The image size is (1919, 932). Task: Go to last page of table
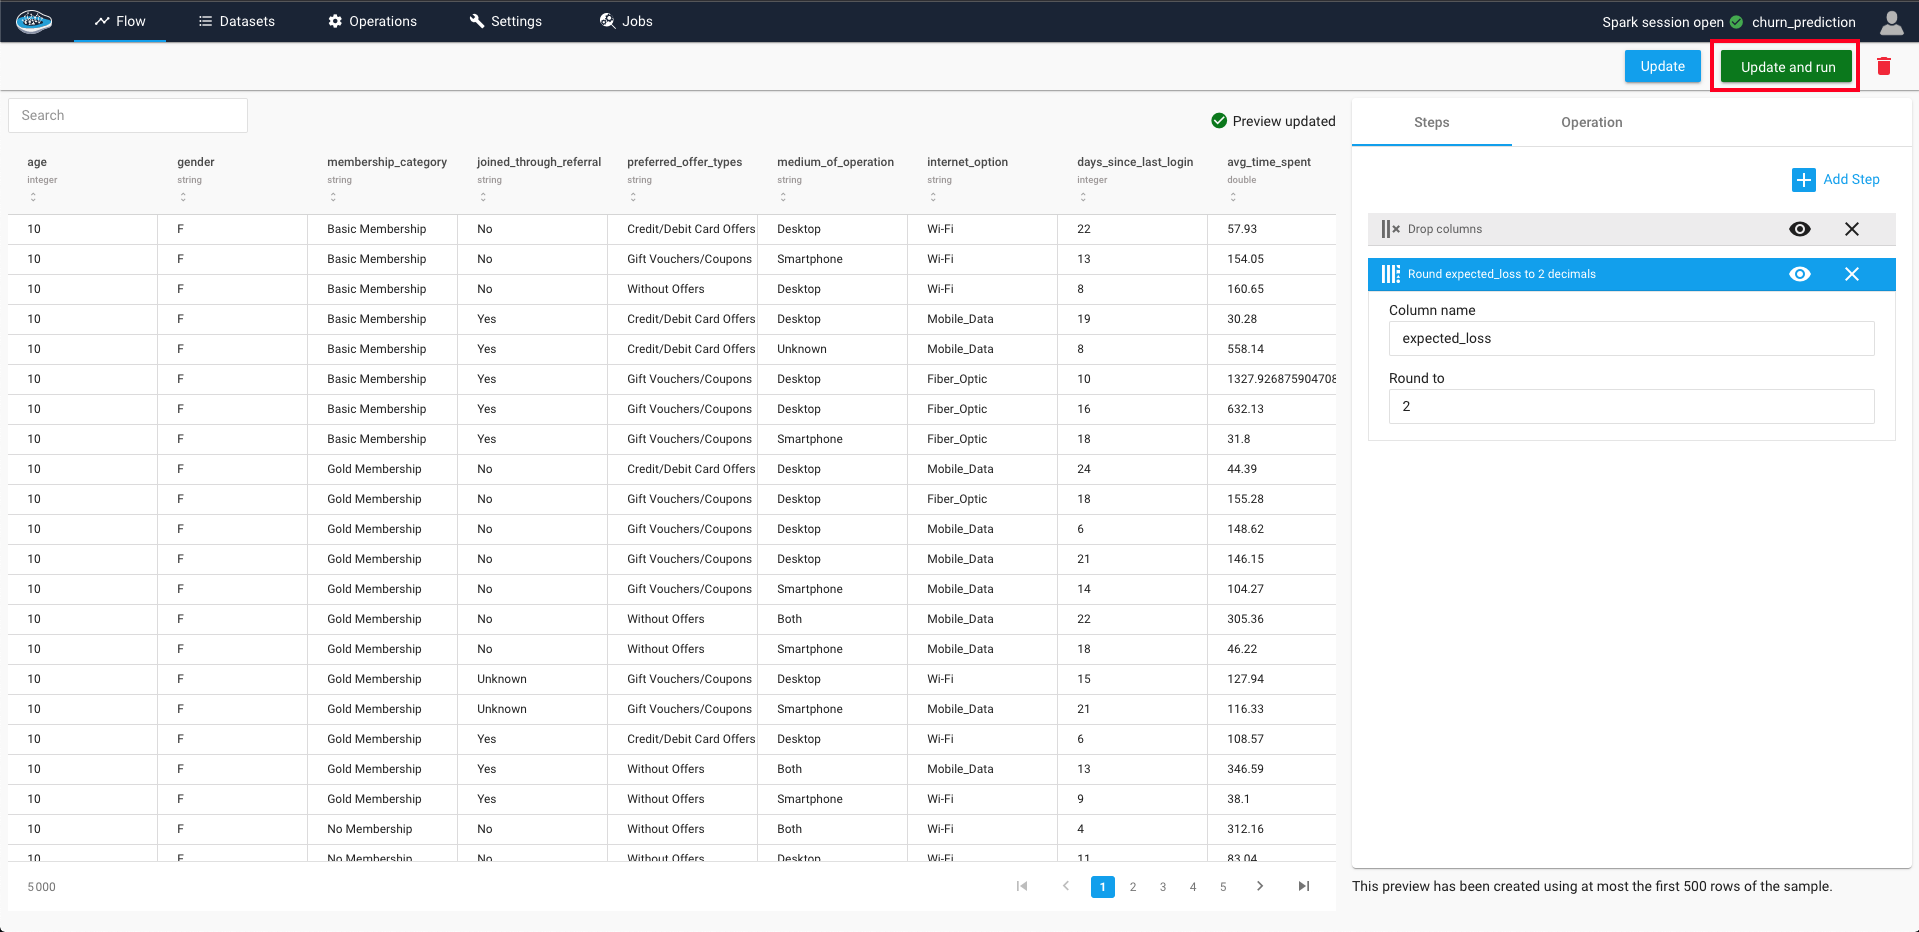1303,886
